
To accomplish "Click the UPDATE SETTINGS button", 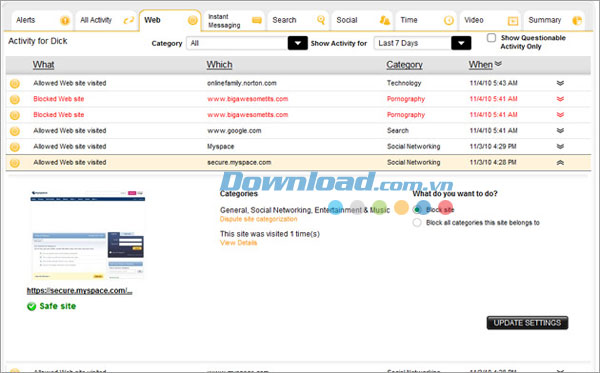I will point(527,323).
